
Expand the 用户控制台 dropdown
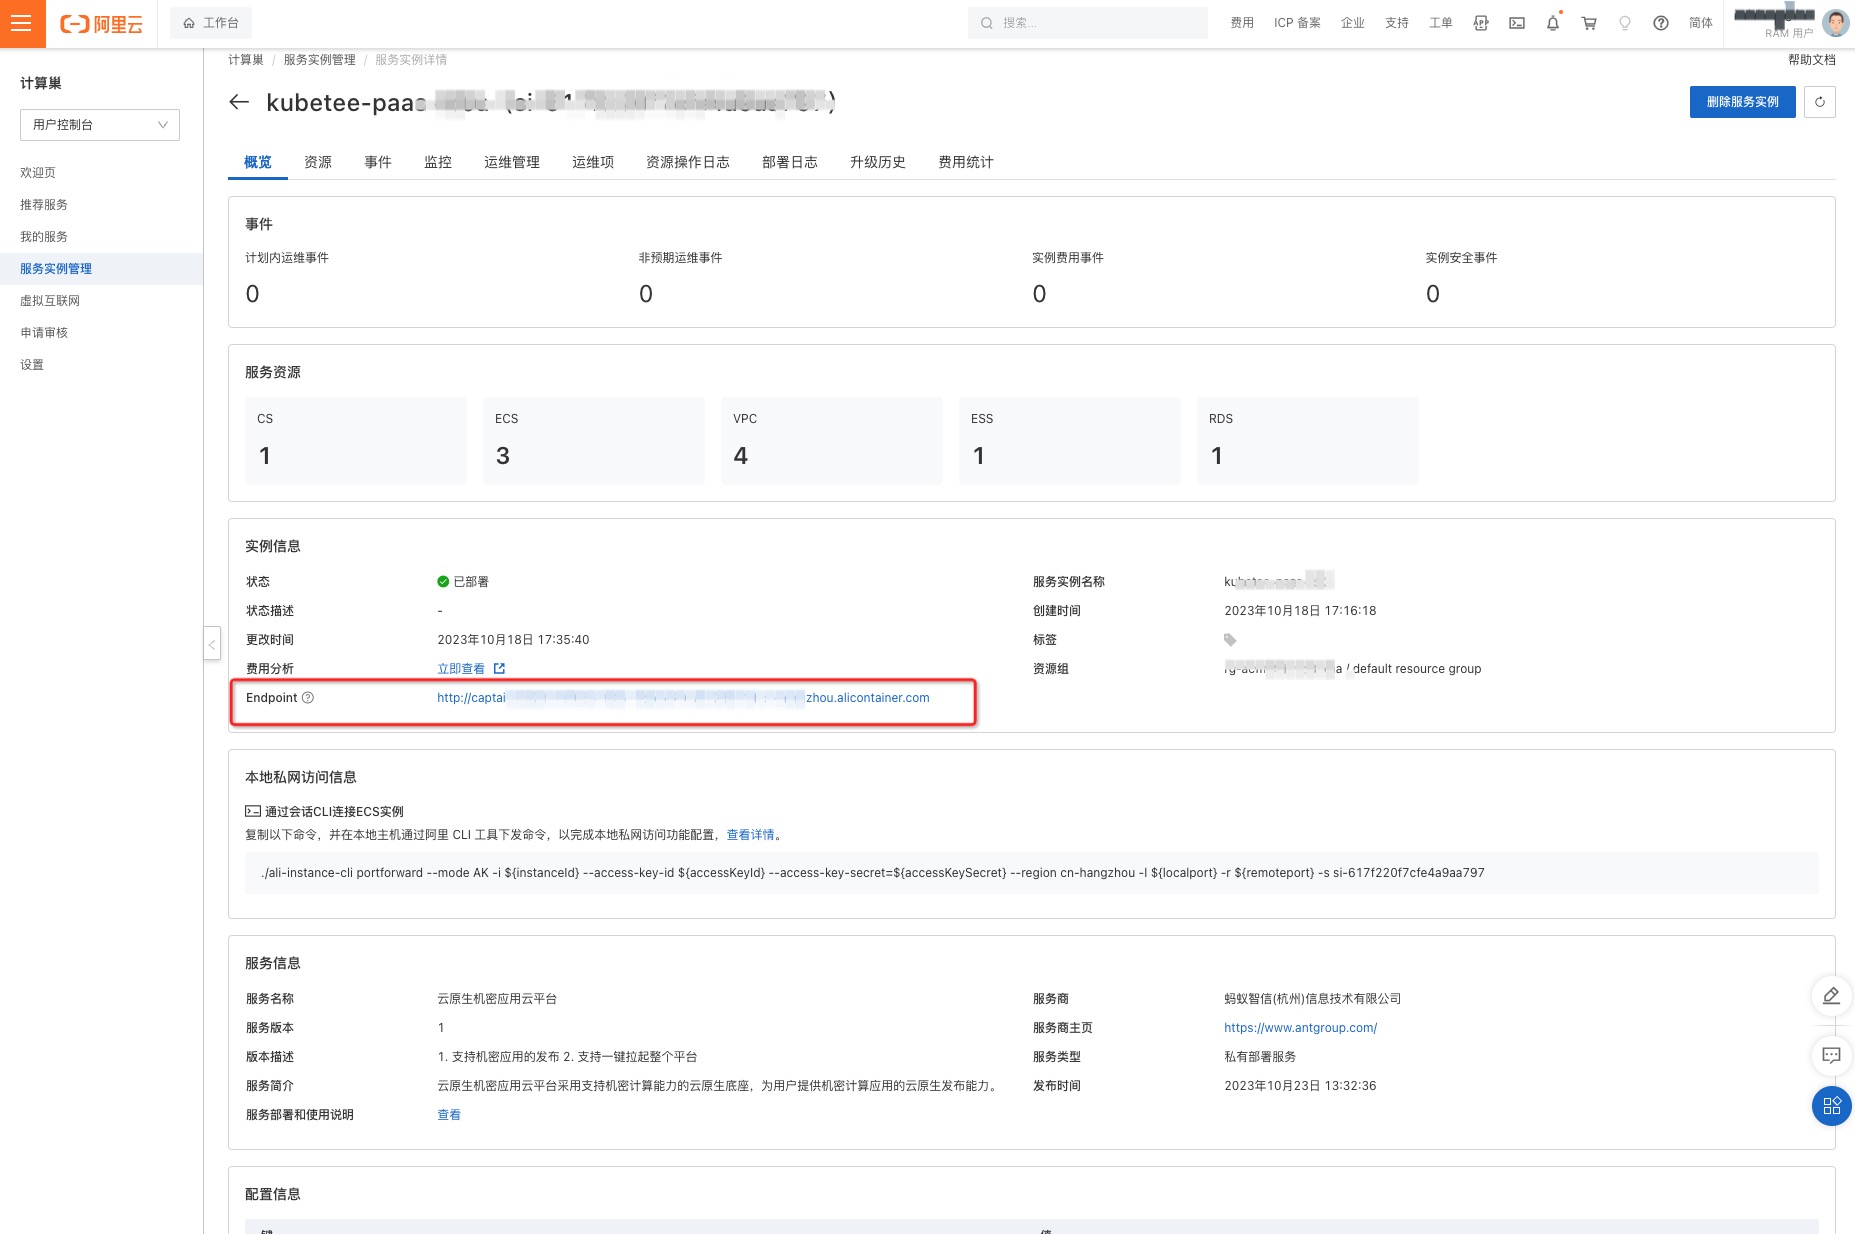[100, 125]
